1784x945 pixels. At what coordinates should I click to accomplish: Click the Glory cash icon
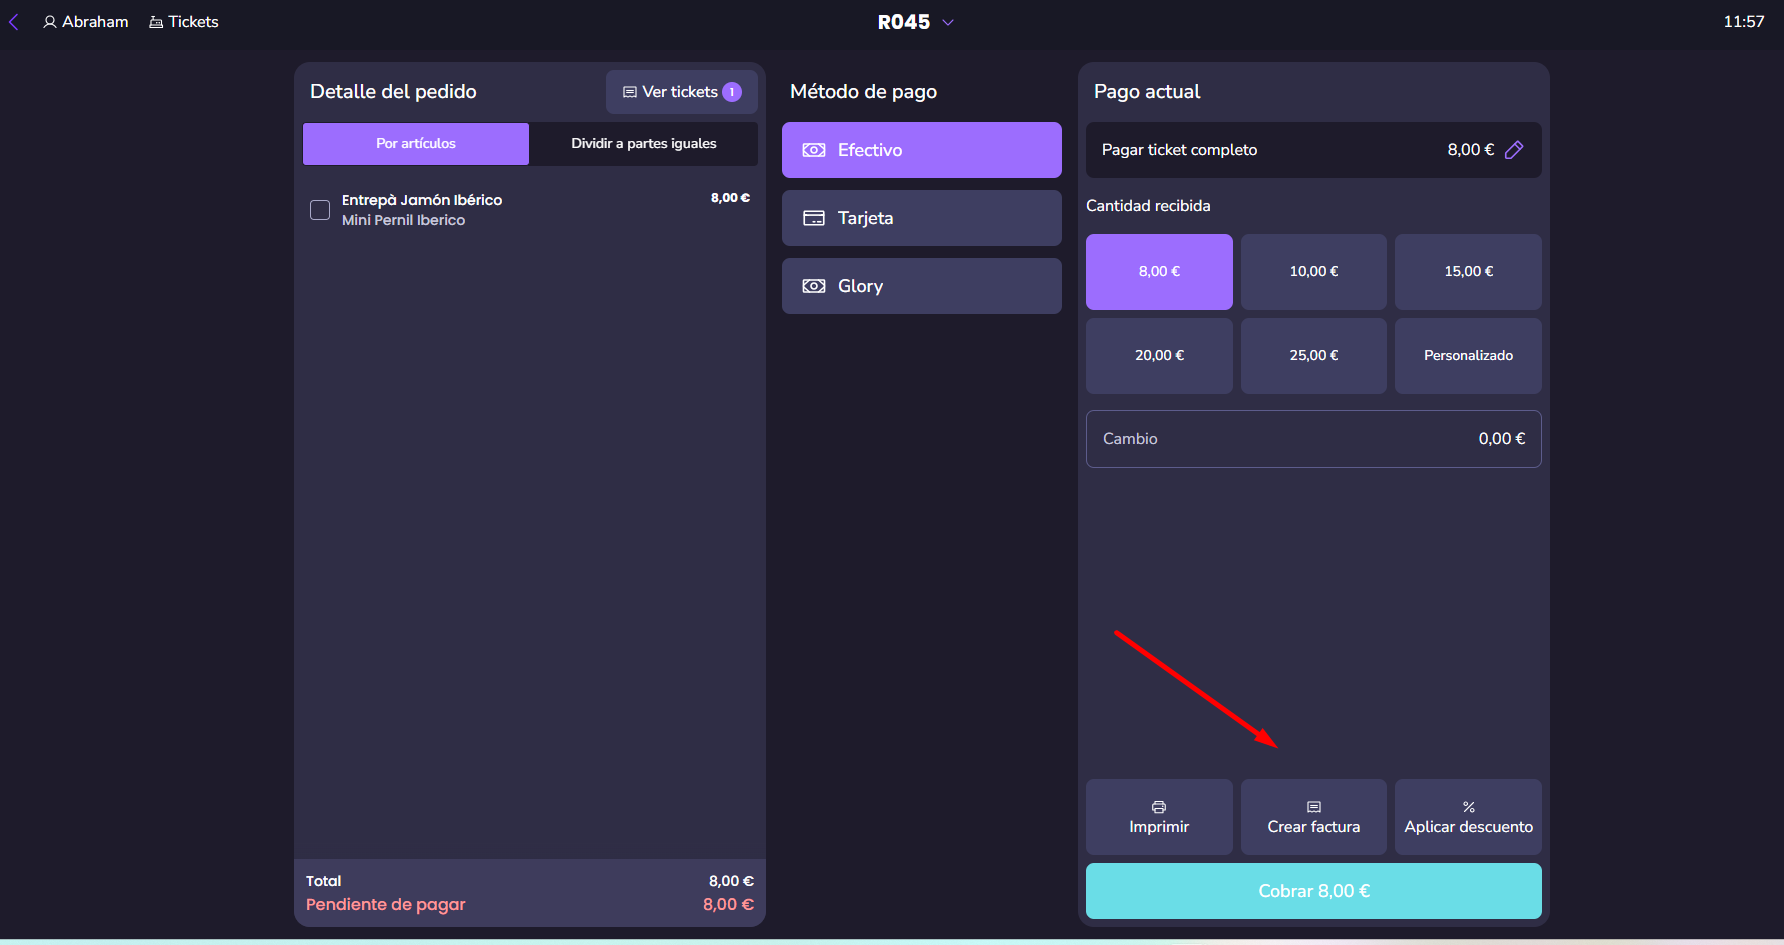814,286
